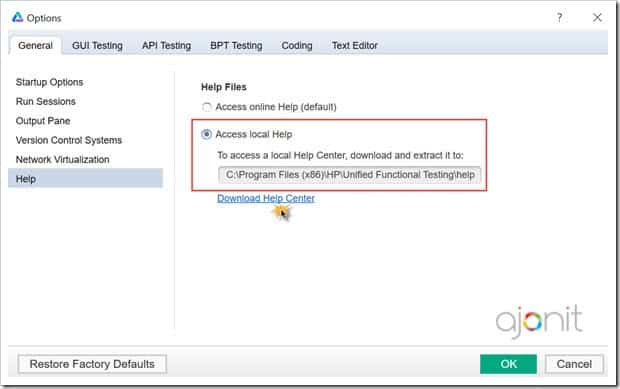620x389 pixels.
Task: Choose the Access local Help radio button
Action: coord(206,134)
